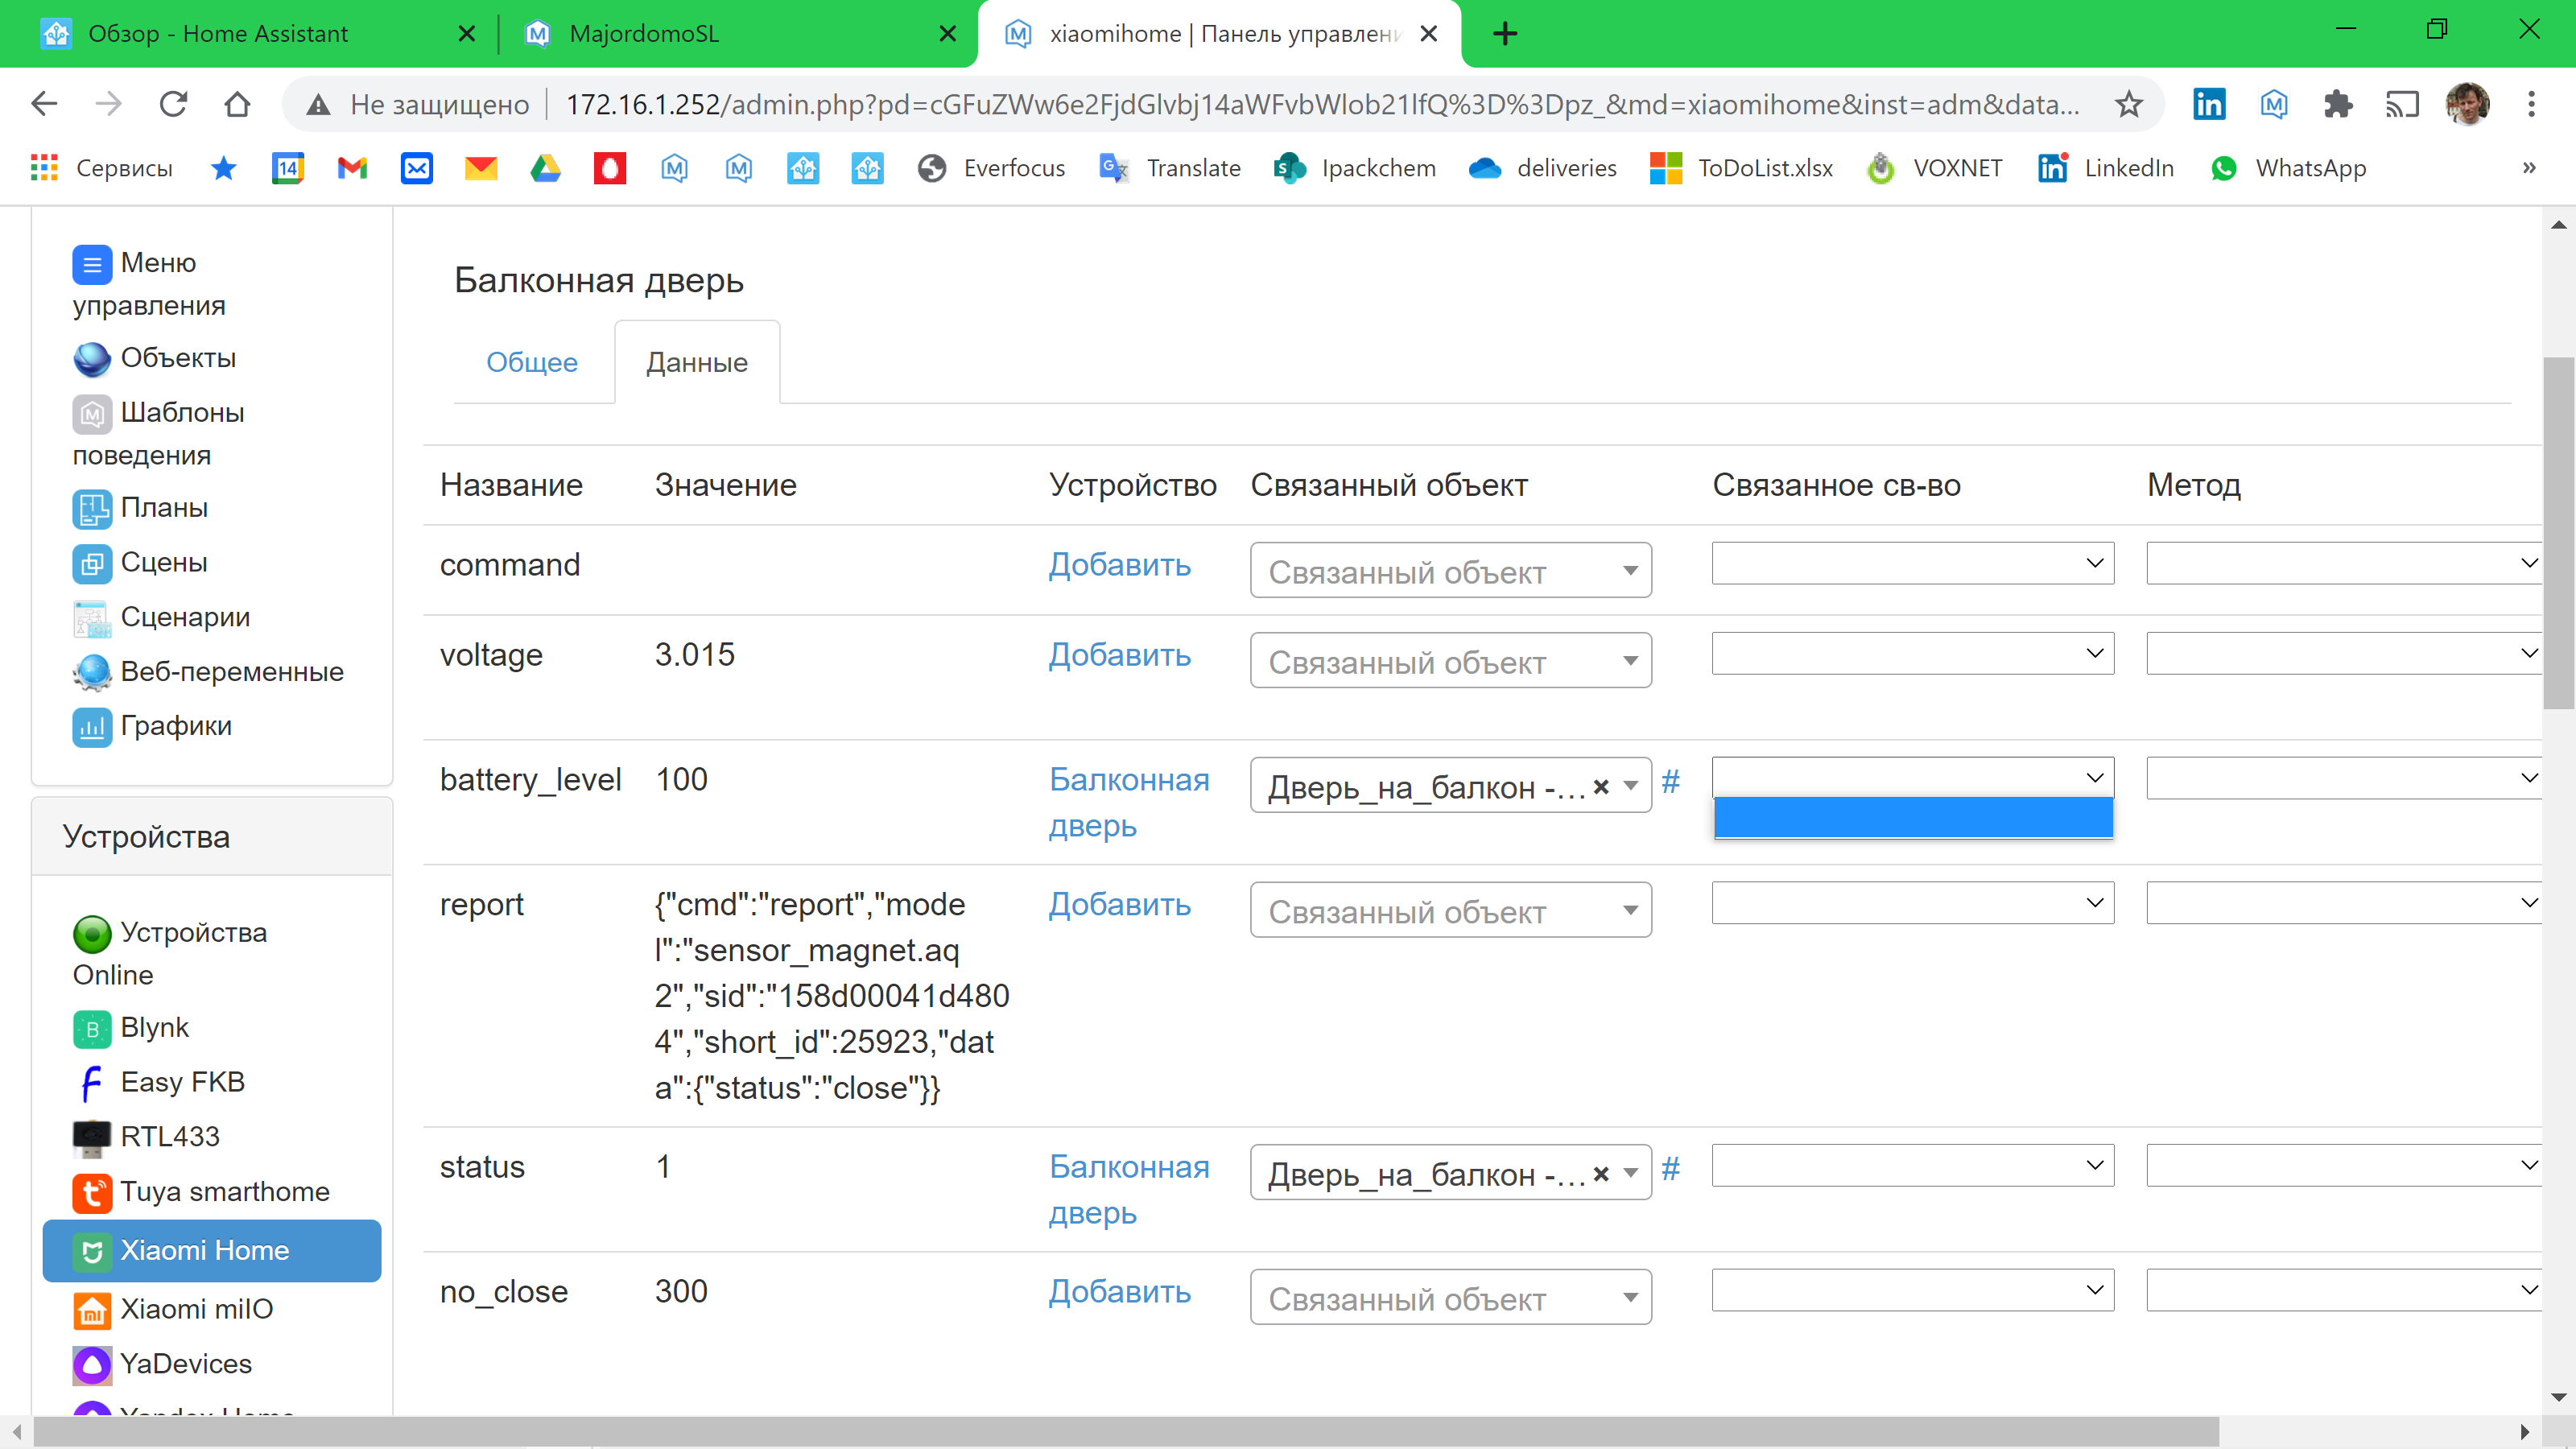Screen dimensions: 2576x1449
Task: Open the Blynk device page
Action: 154,1027
